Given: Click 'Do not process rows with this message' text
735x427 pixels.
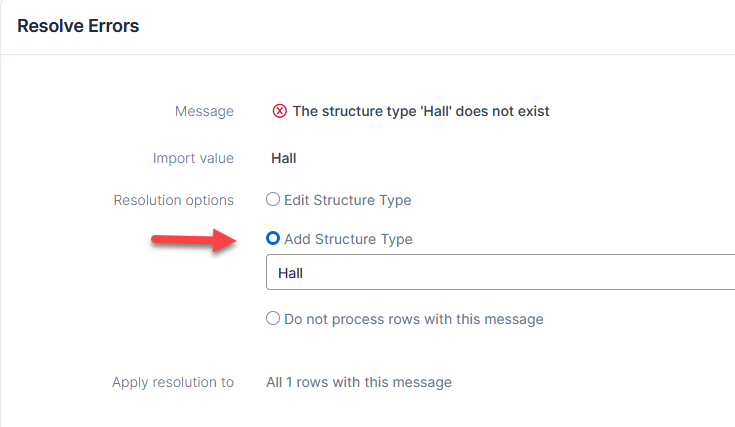Looking at the screenshot, I should coord(413,319).
